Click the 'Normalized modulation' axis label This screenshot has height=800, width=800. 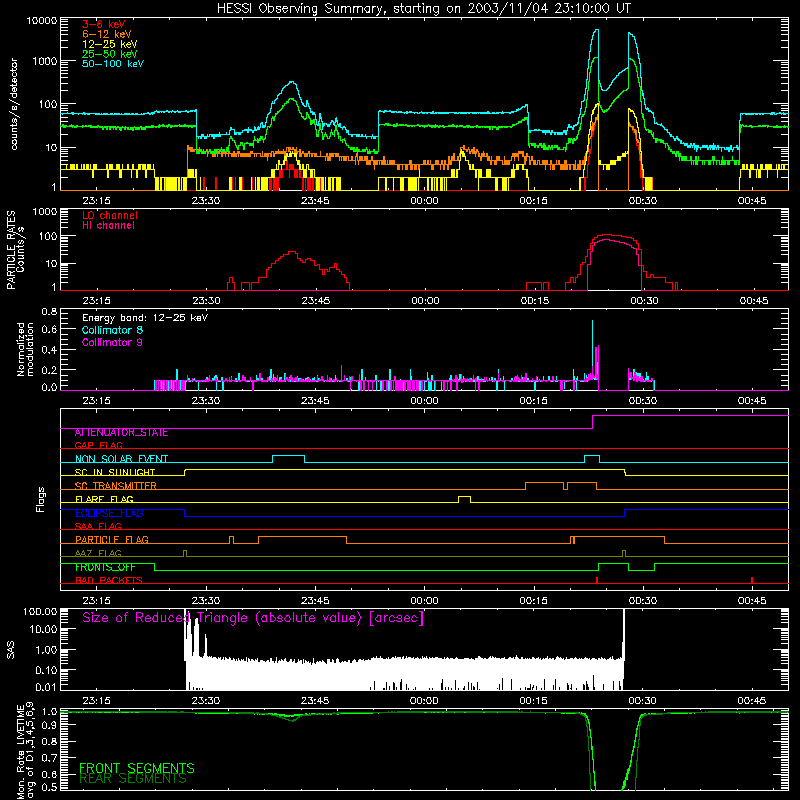[25, 349]
